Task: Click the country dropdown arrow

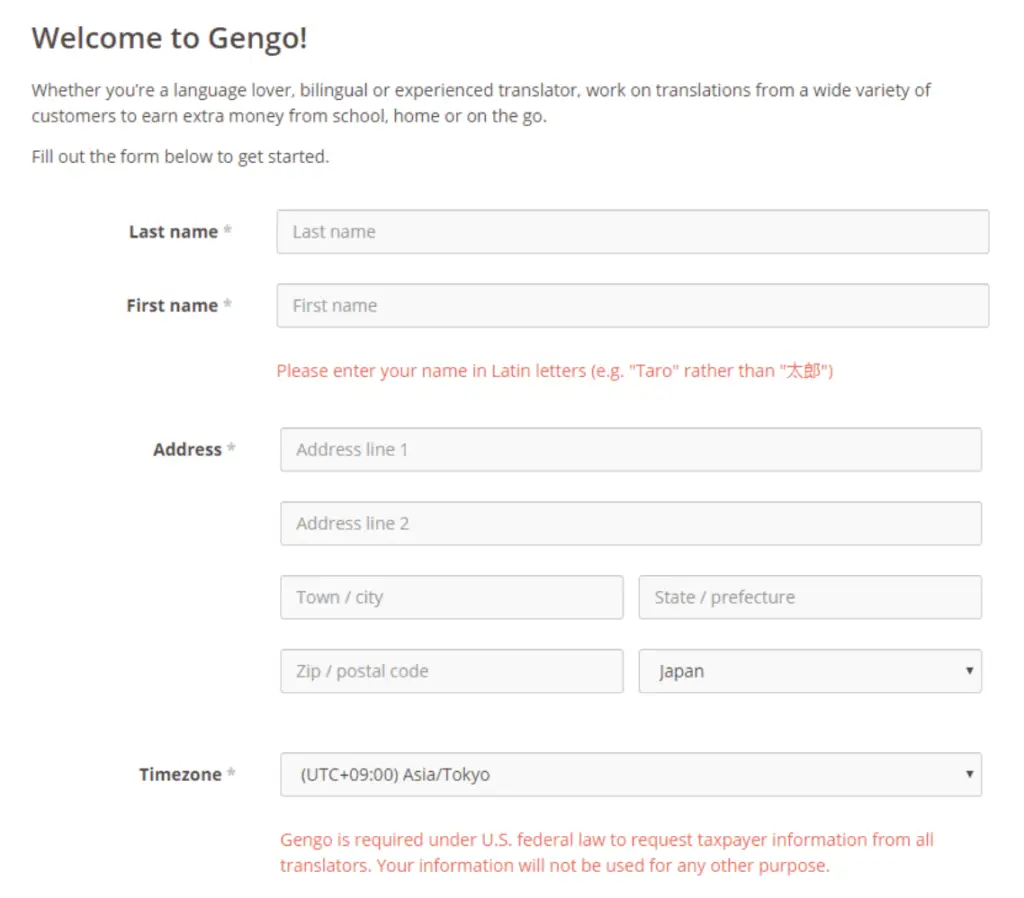Action: click(x=969, y=671)
